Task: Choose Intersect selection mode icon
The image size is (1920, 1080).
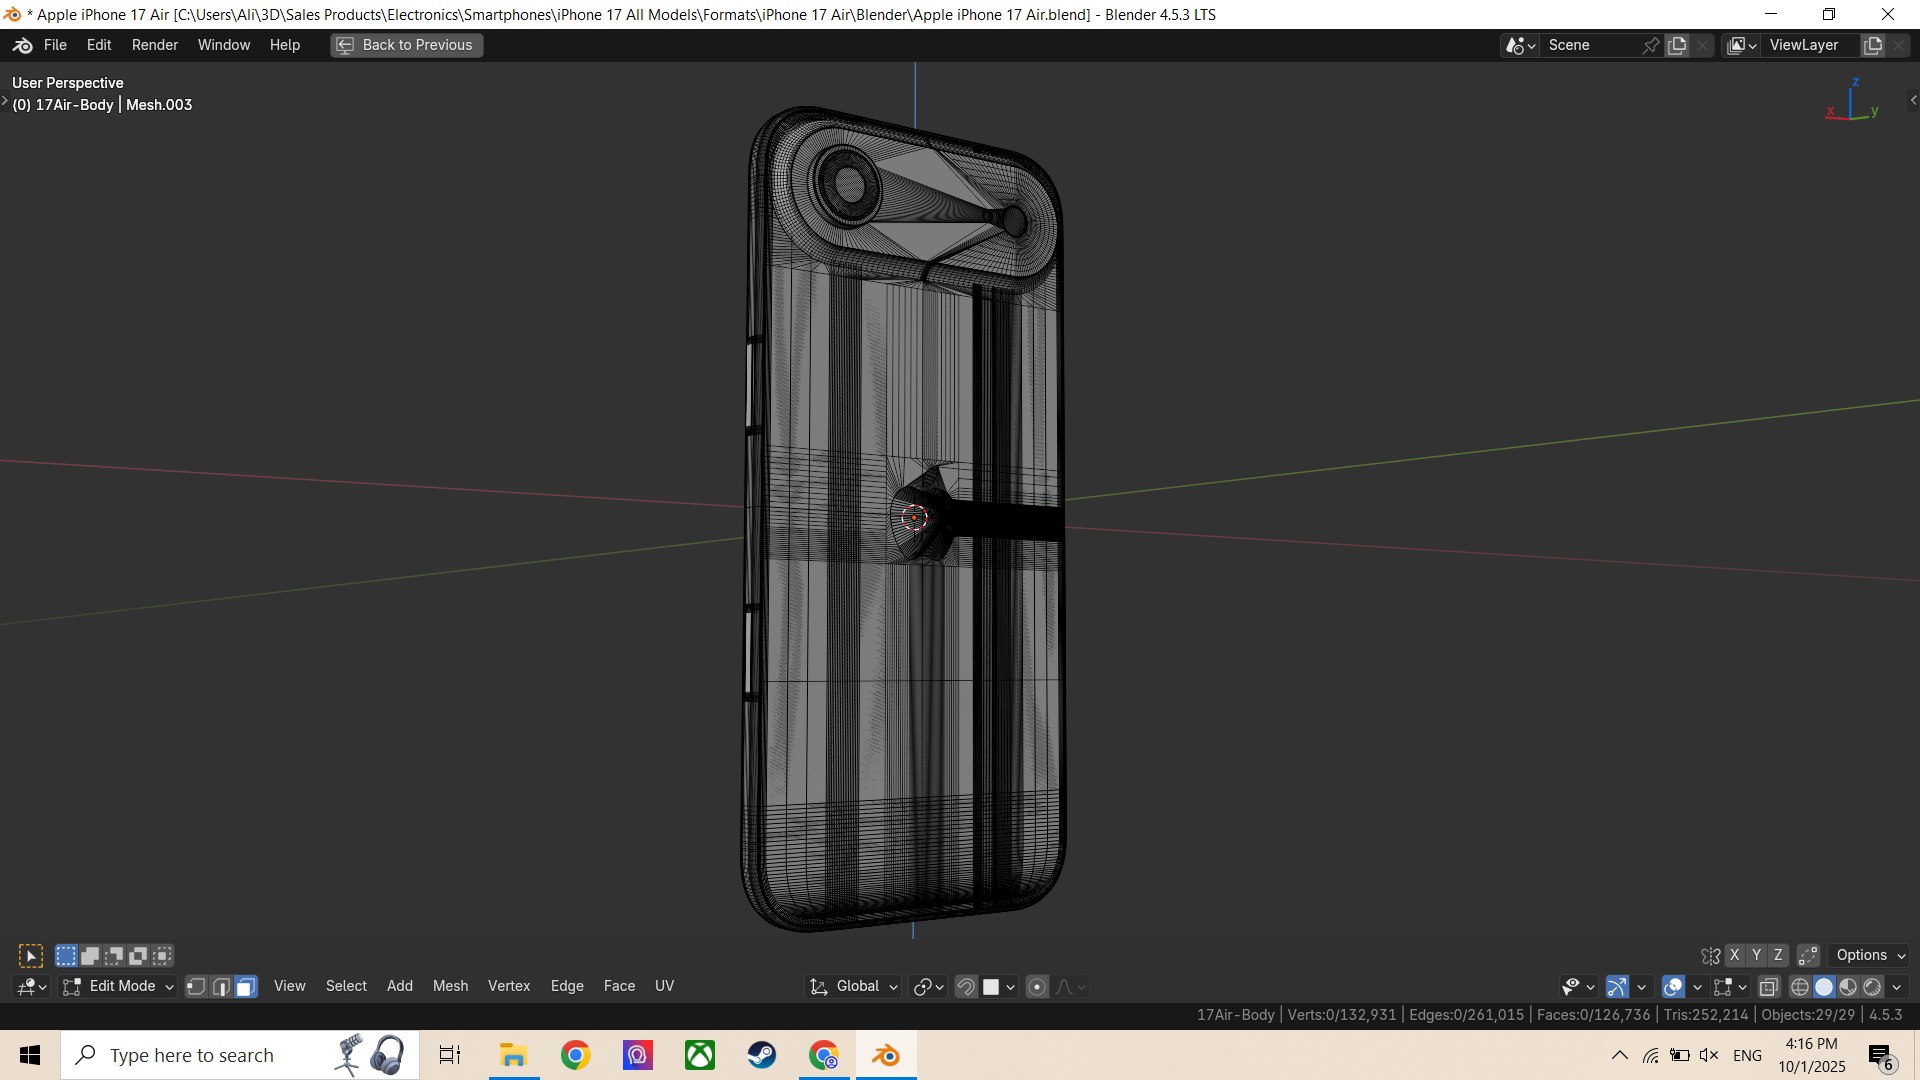Action: point(162,956)
